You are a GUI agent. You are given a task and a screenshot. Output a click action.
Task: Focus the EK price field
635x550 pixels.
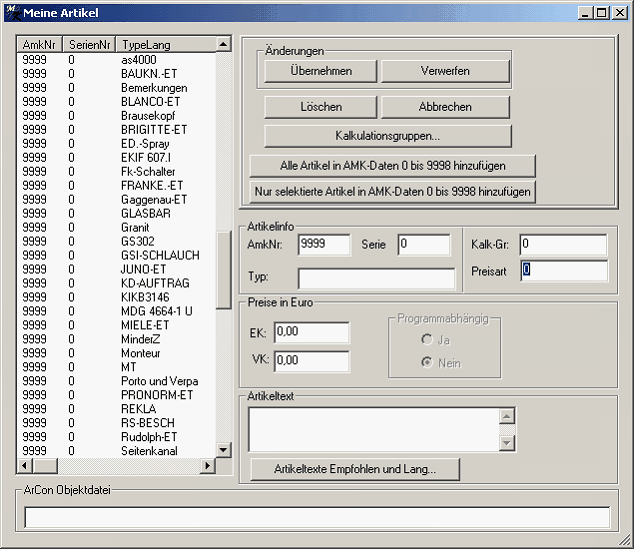311,332
